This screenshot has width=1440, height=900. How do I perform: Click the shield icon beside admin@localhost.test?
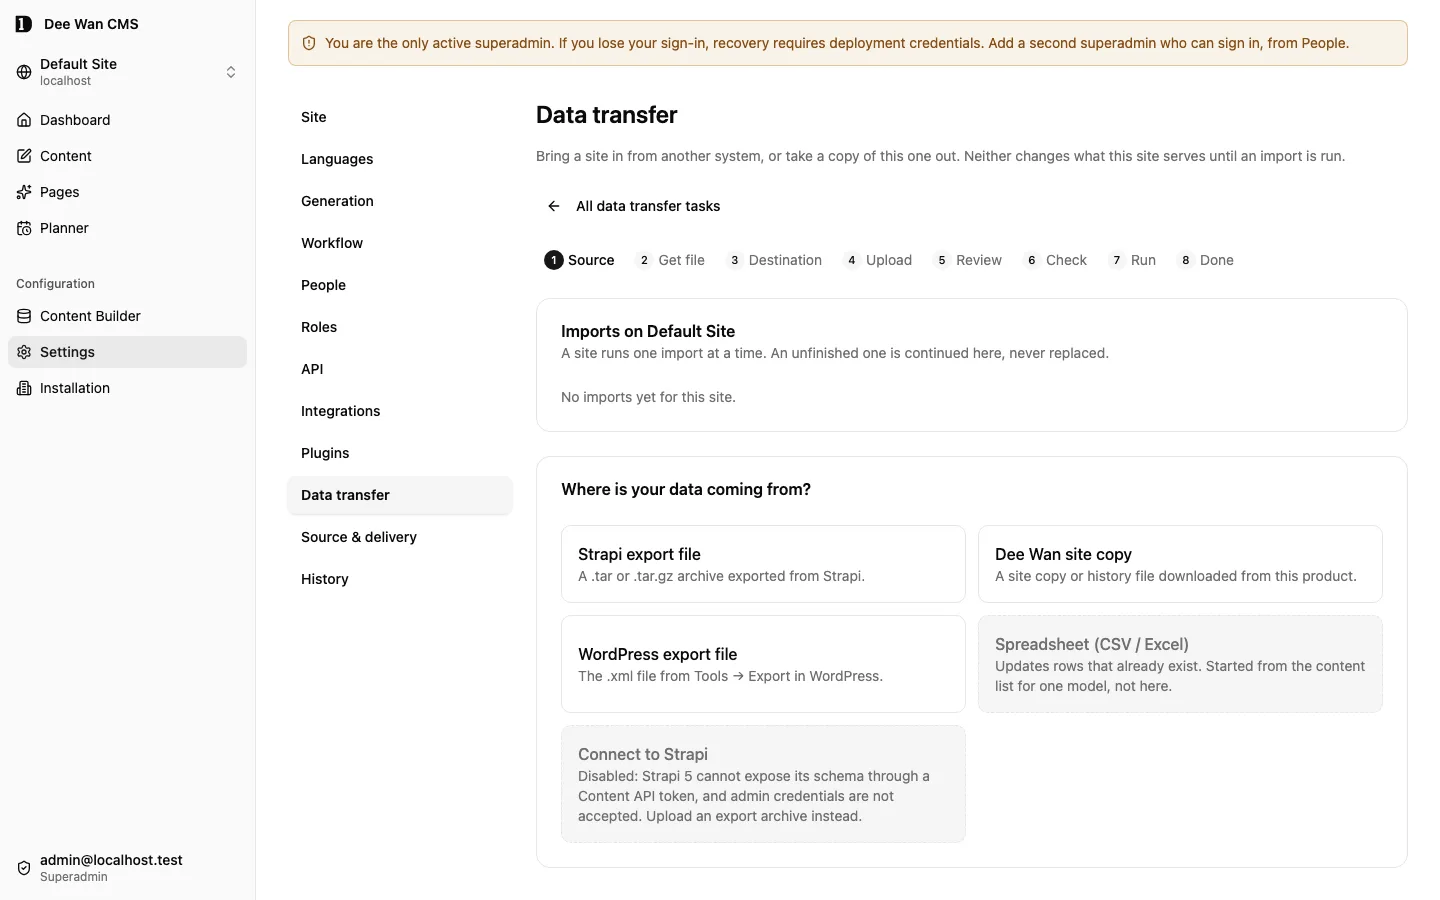24,868
